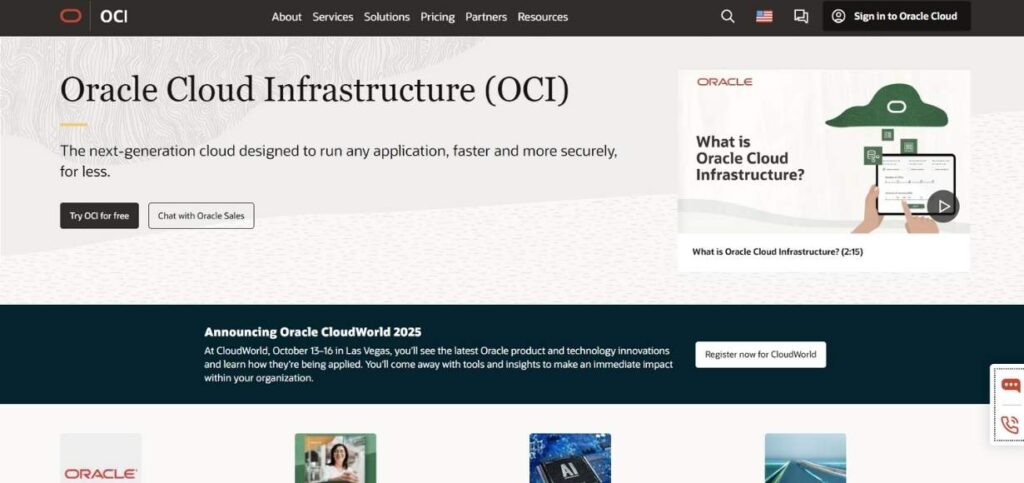Click Register now for CloudWorld
The width and height of the screenshot is (1024, 483).
click(760, 354)
